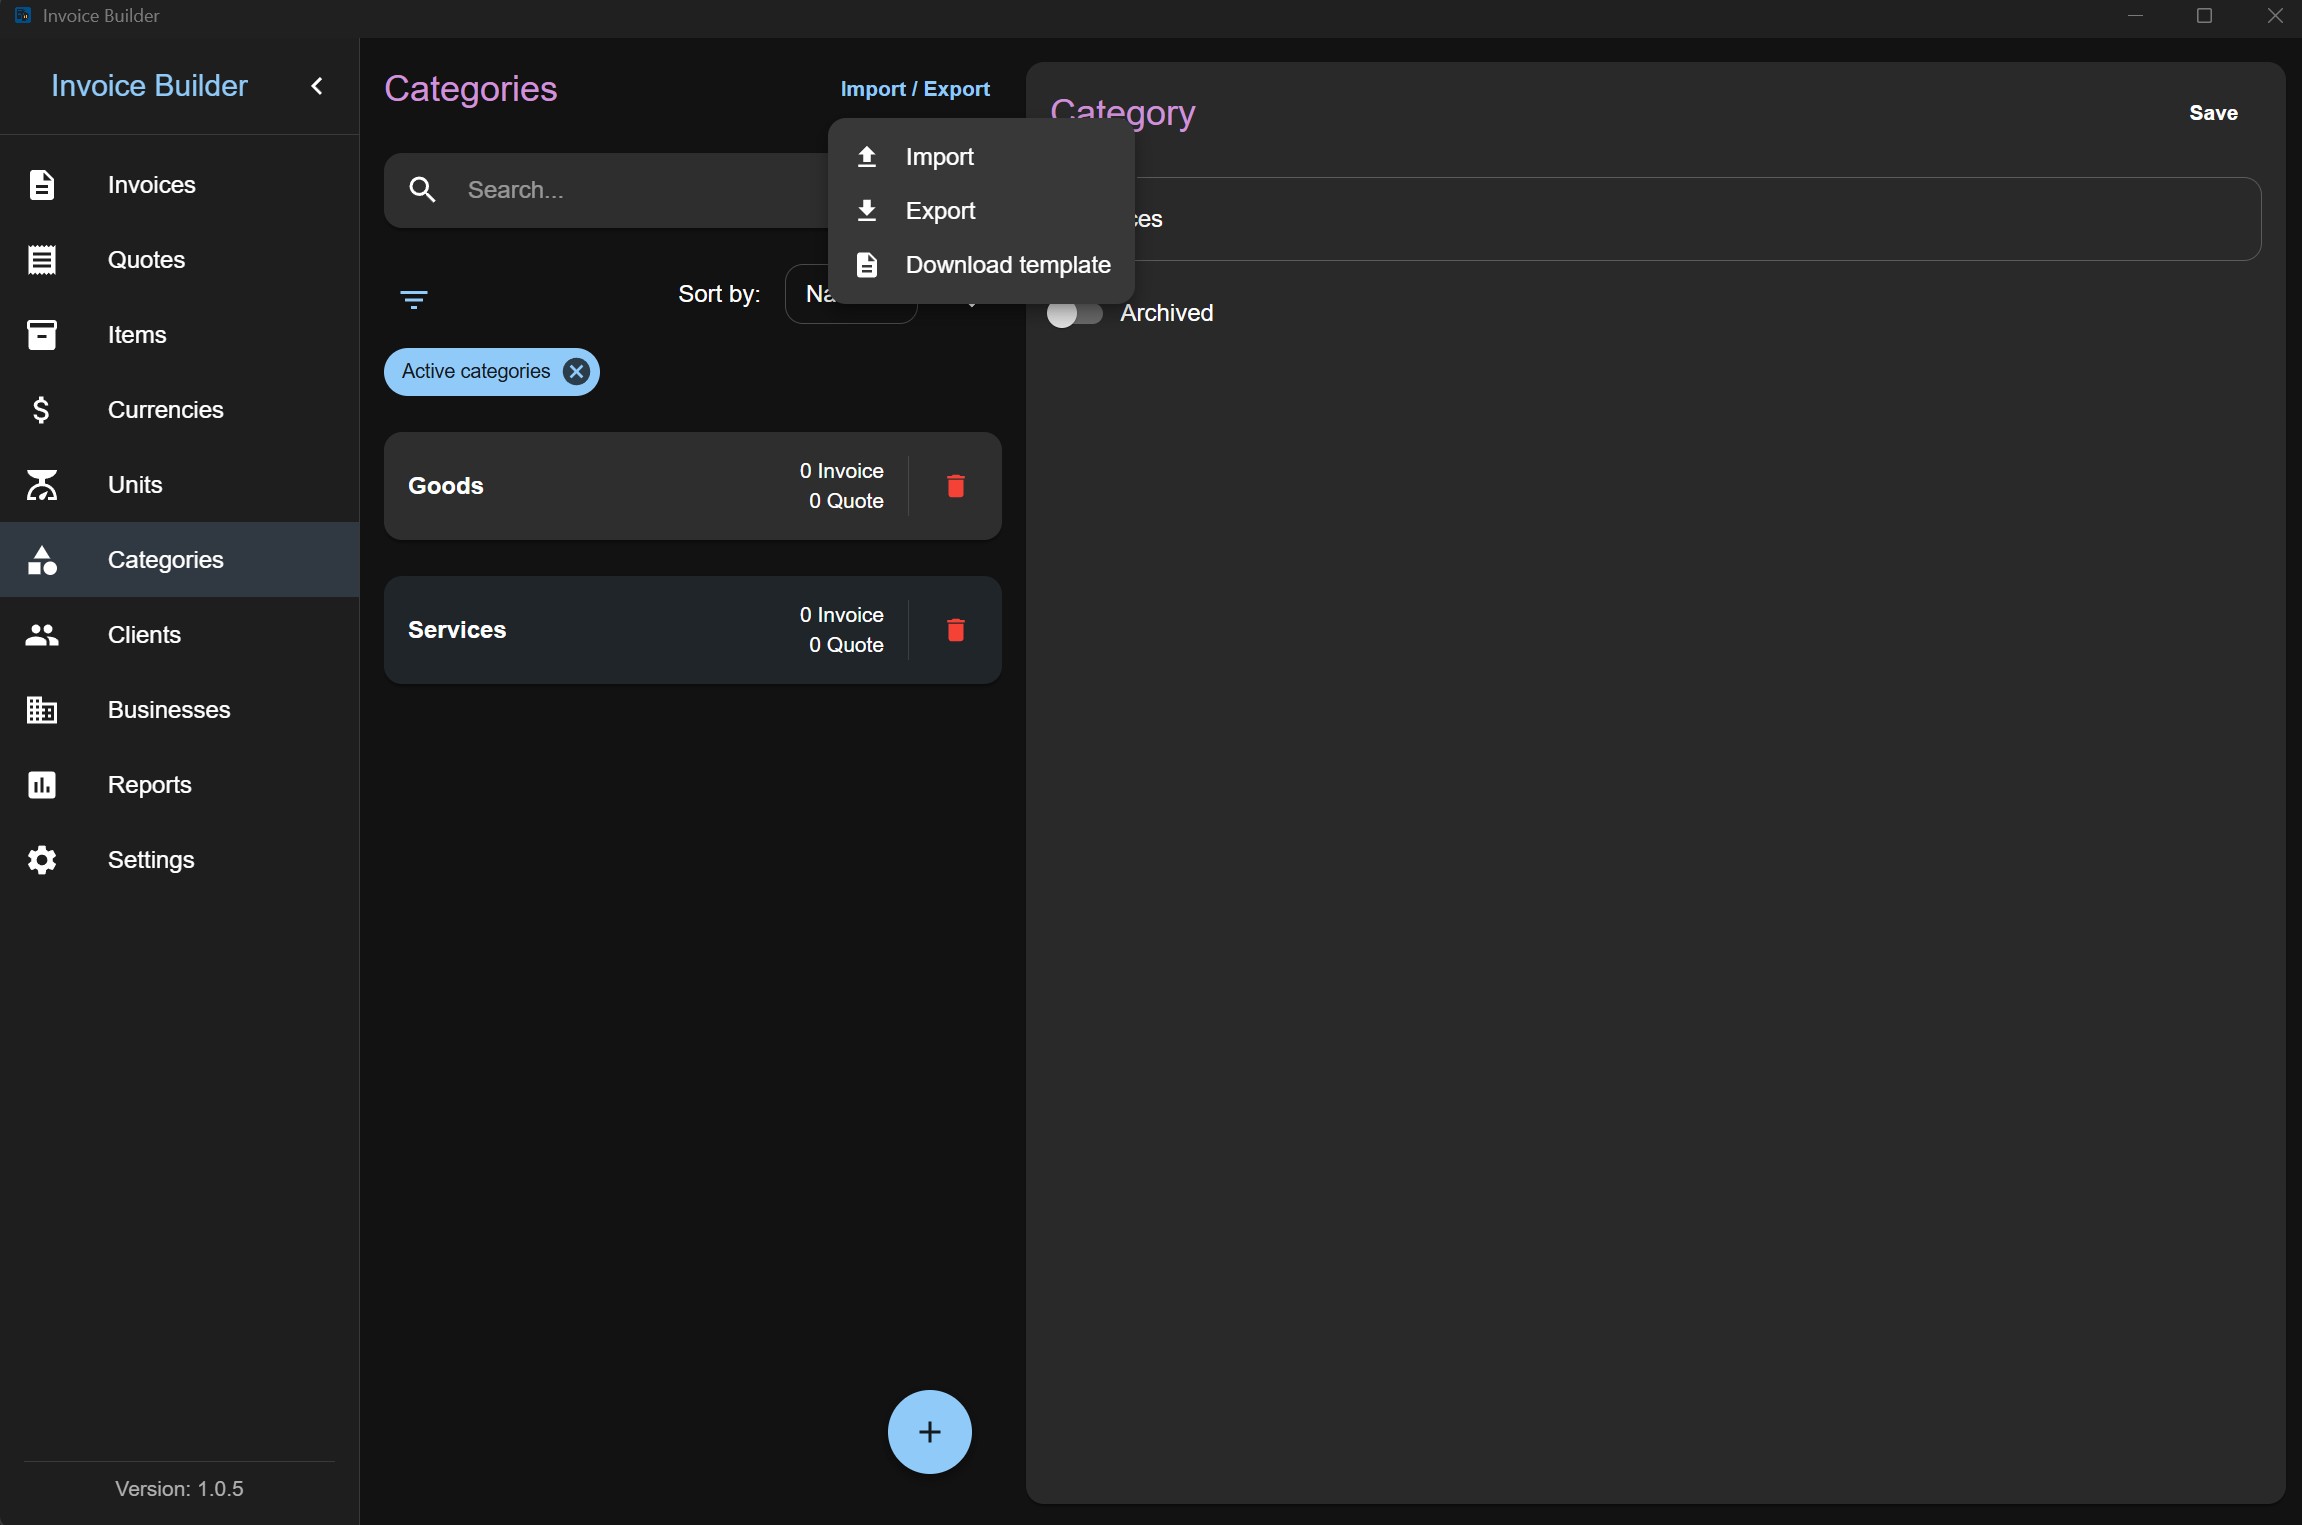
Task: Click the Invoice Builder title link
Action: pyautogui.click(x=149, y=86)
